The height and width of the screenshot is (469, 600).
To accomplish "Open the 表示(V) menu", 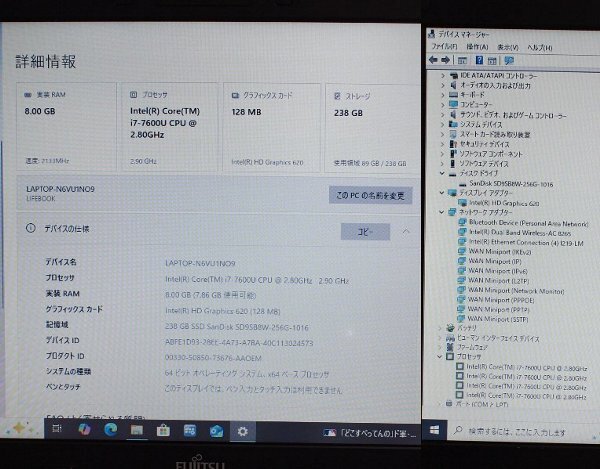I will pos(508,47).
